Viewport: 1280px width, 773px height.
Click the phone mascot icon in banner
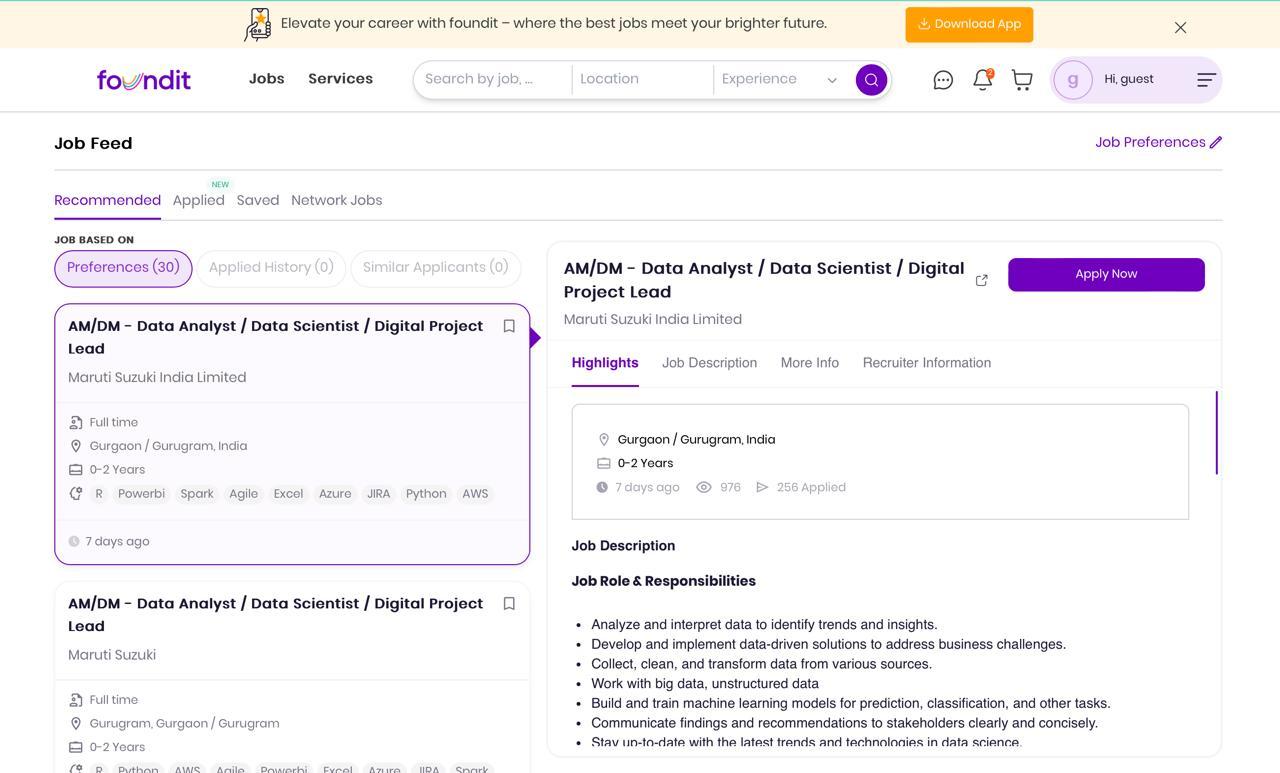click(258, 24)
